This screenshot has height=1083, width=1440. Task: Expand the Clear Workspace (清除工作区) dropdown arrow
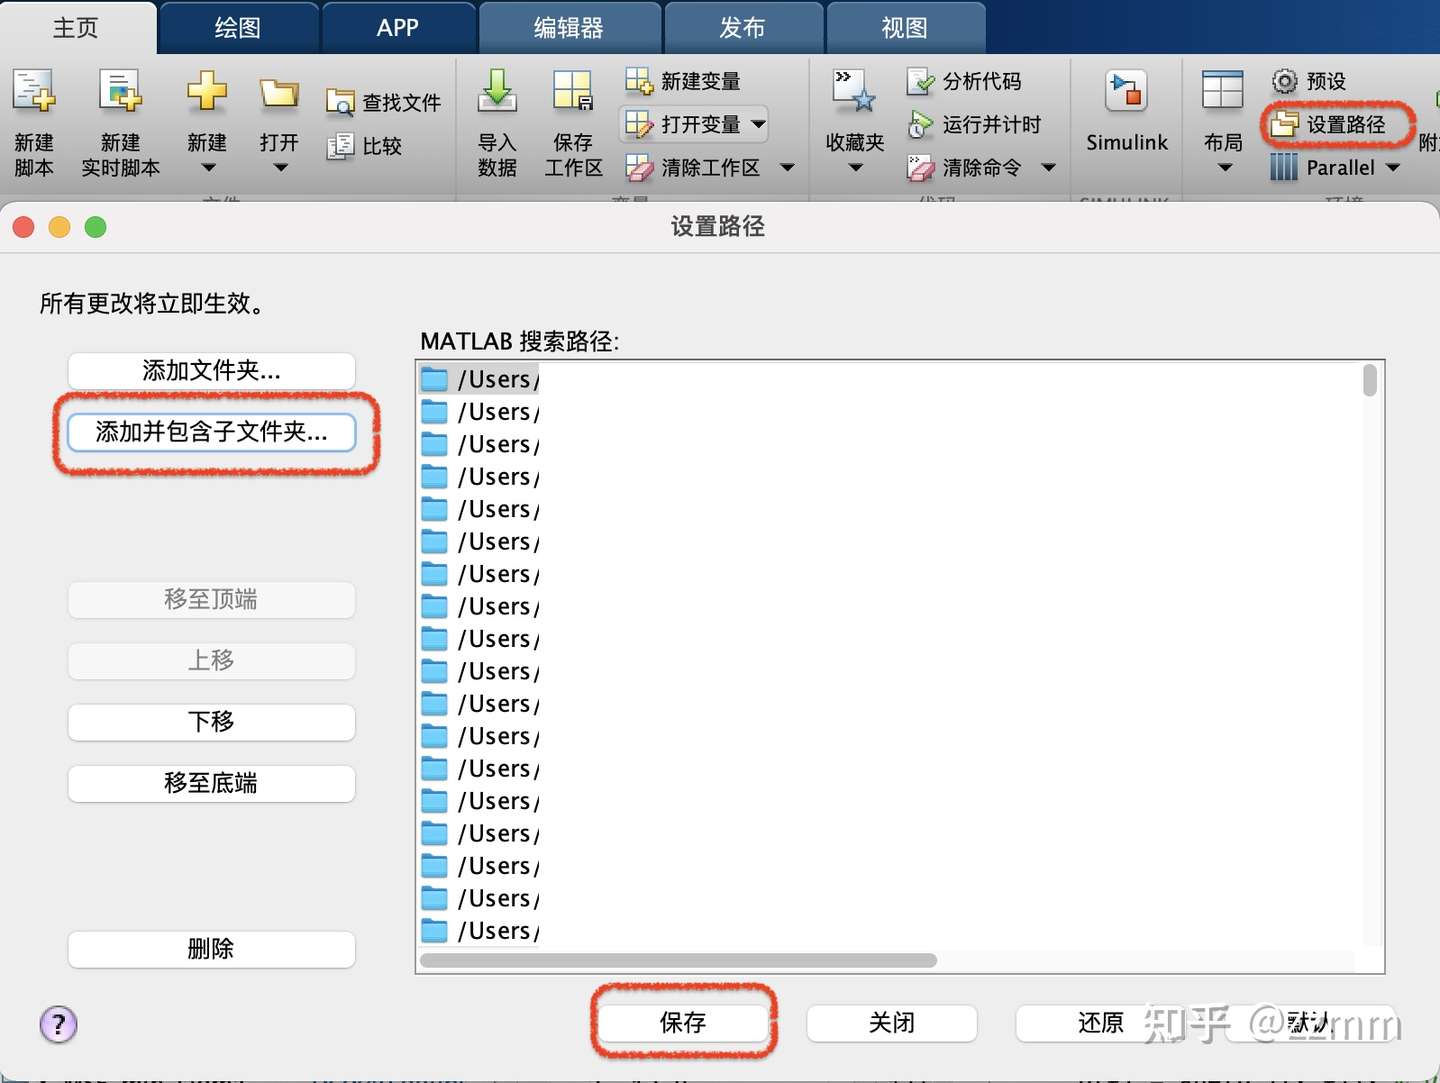pyautogui.click(x=787, y=168)
